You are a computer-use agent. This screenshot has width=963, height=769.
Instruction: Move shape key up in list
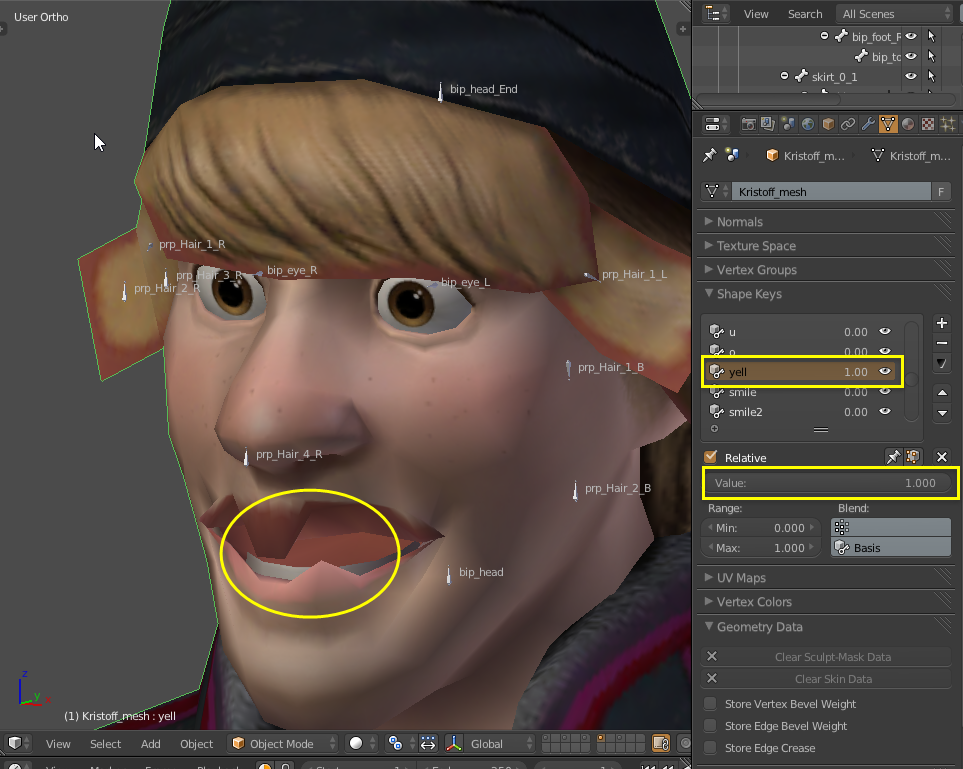tap(942, 392)
